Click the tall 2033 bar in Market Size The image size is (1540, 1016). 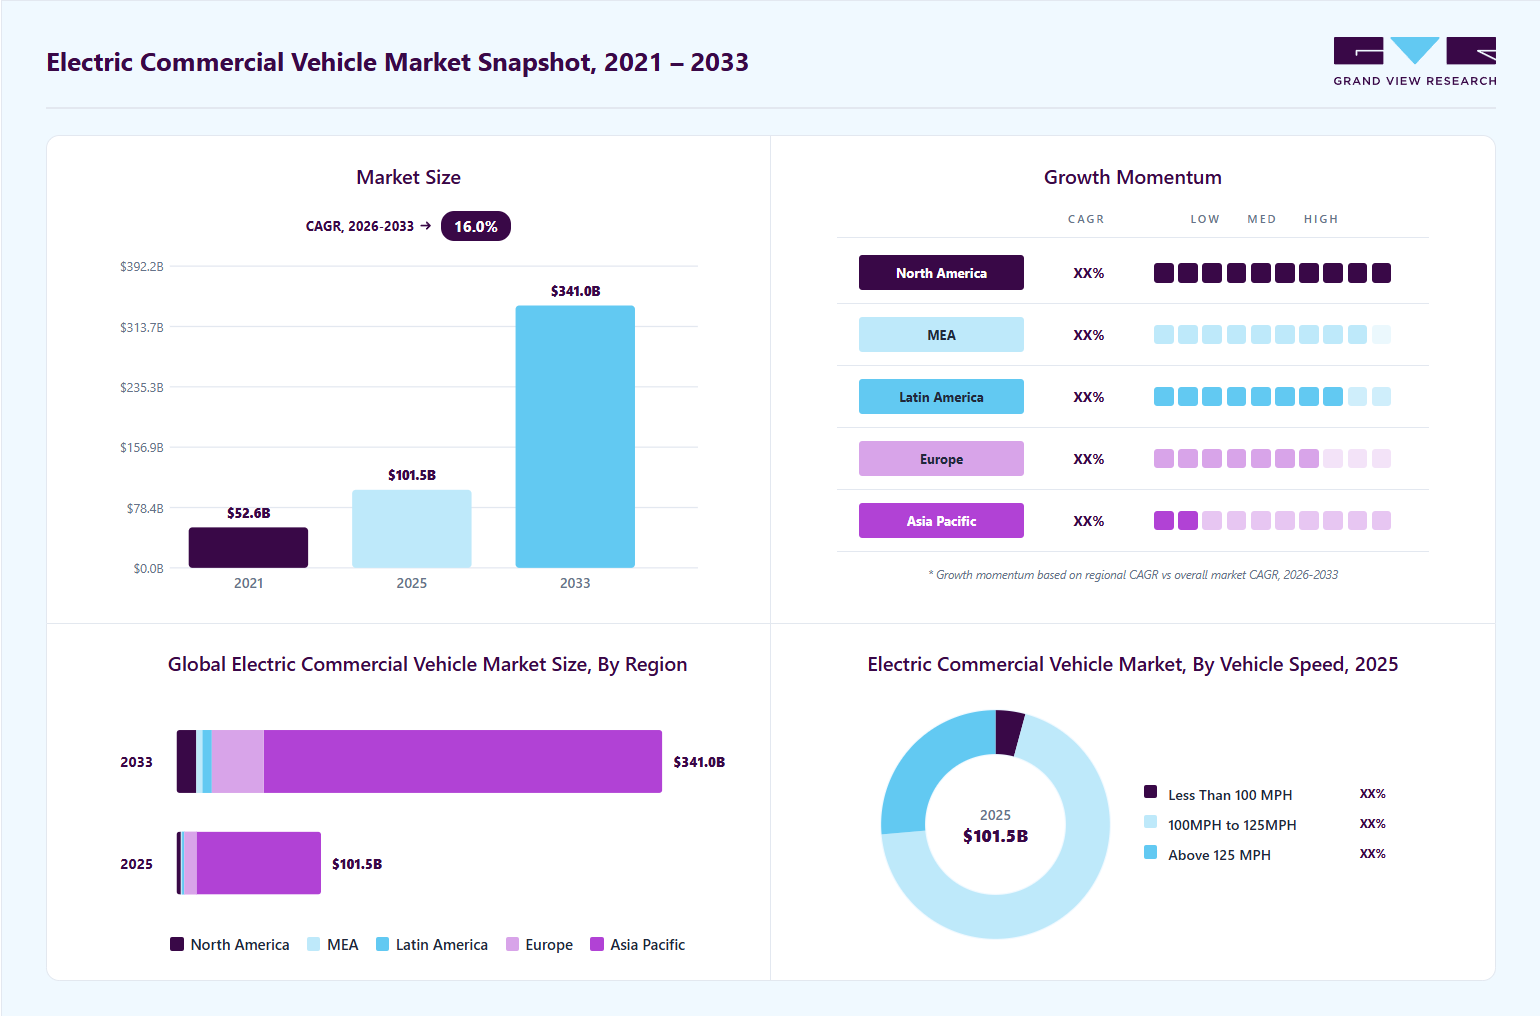[x=575, y=437]
